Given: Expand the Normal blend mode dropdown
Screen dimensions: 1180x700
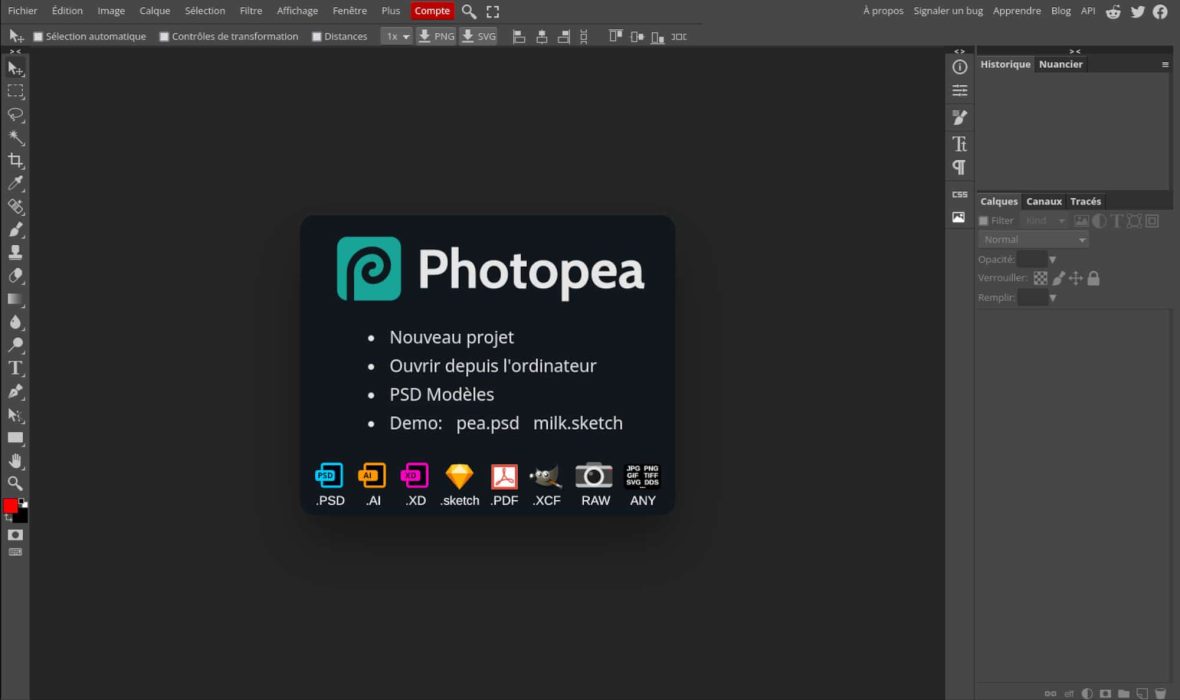Looking at the screenshot, I should click(1033, 240).
